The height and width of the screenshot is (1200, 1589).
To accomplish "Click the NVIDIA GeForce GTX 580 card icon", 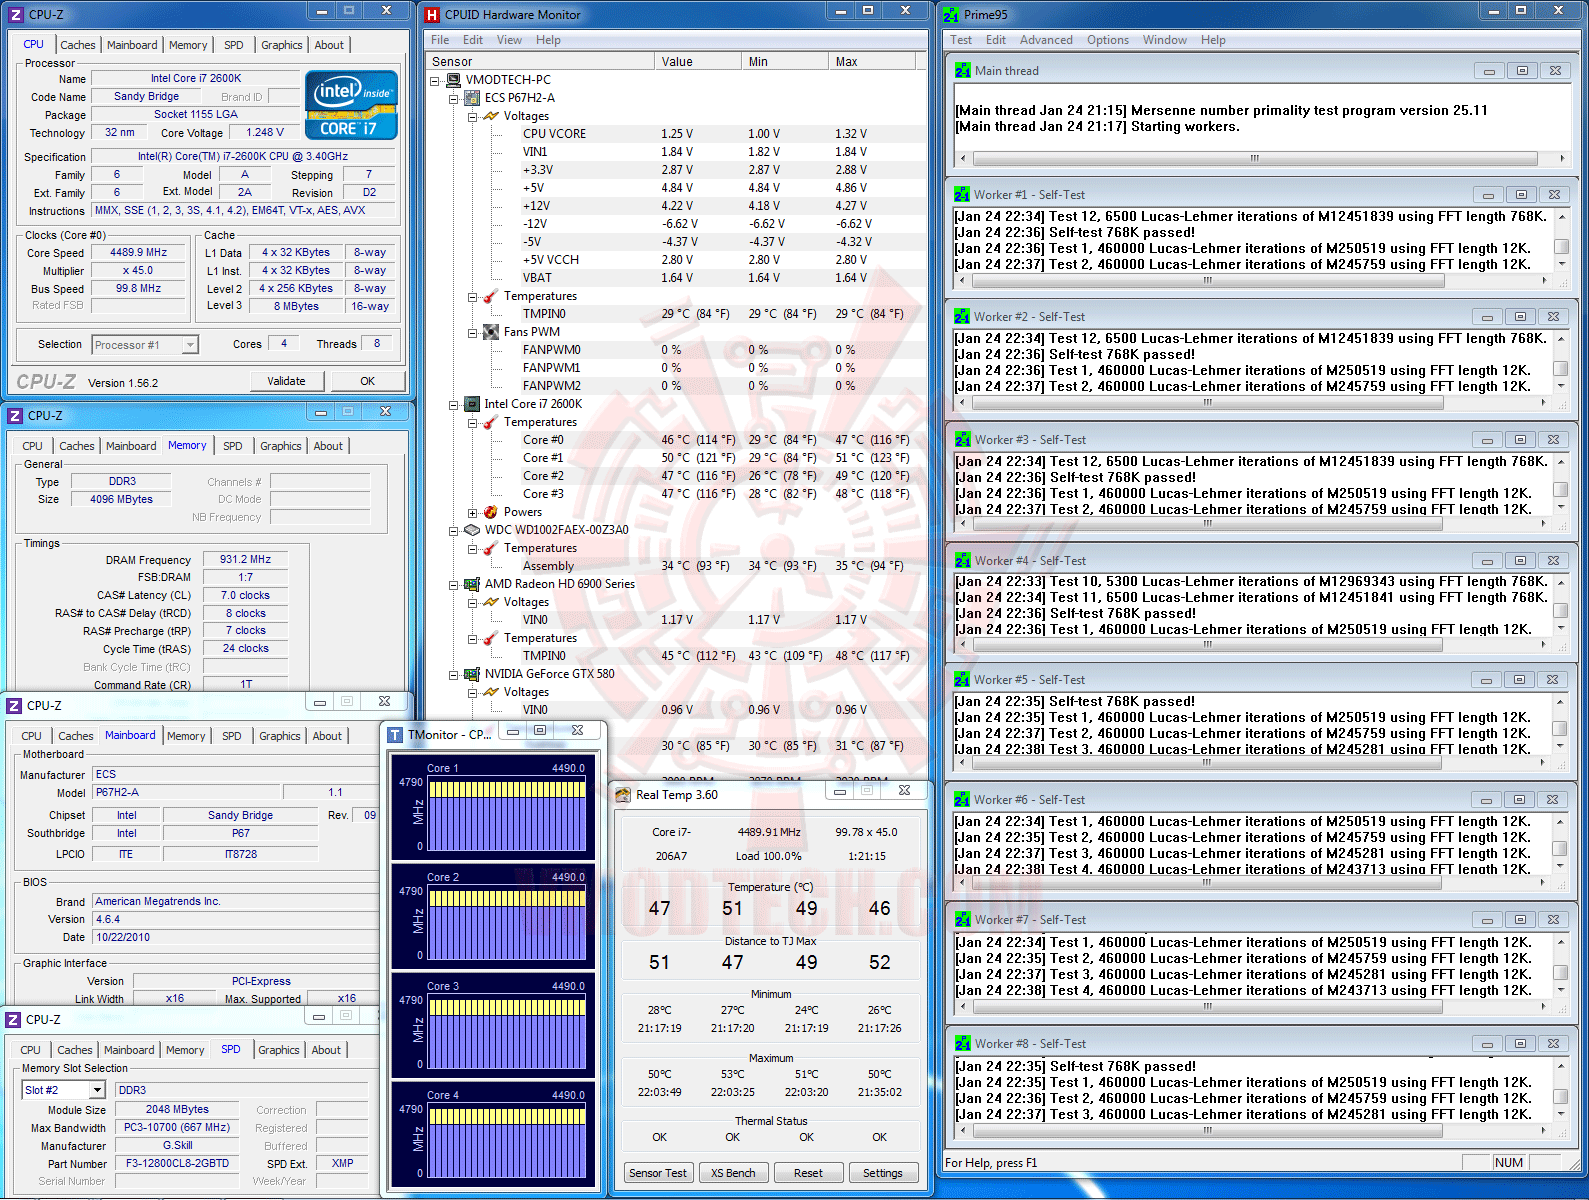I will click(x=472, y=674).
